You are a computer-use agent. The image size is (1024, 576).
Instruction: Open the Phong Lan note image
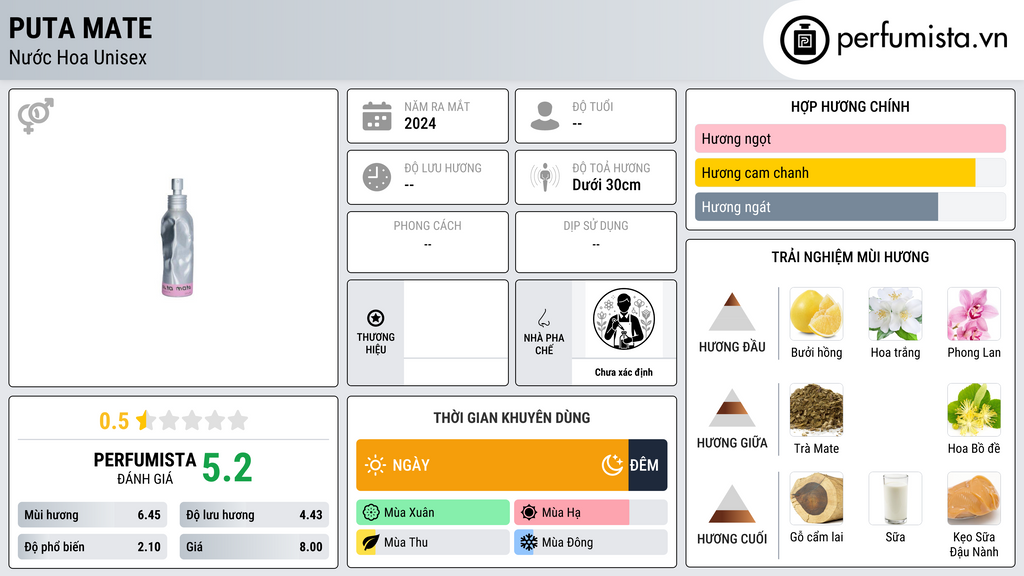pos(974,314)
